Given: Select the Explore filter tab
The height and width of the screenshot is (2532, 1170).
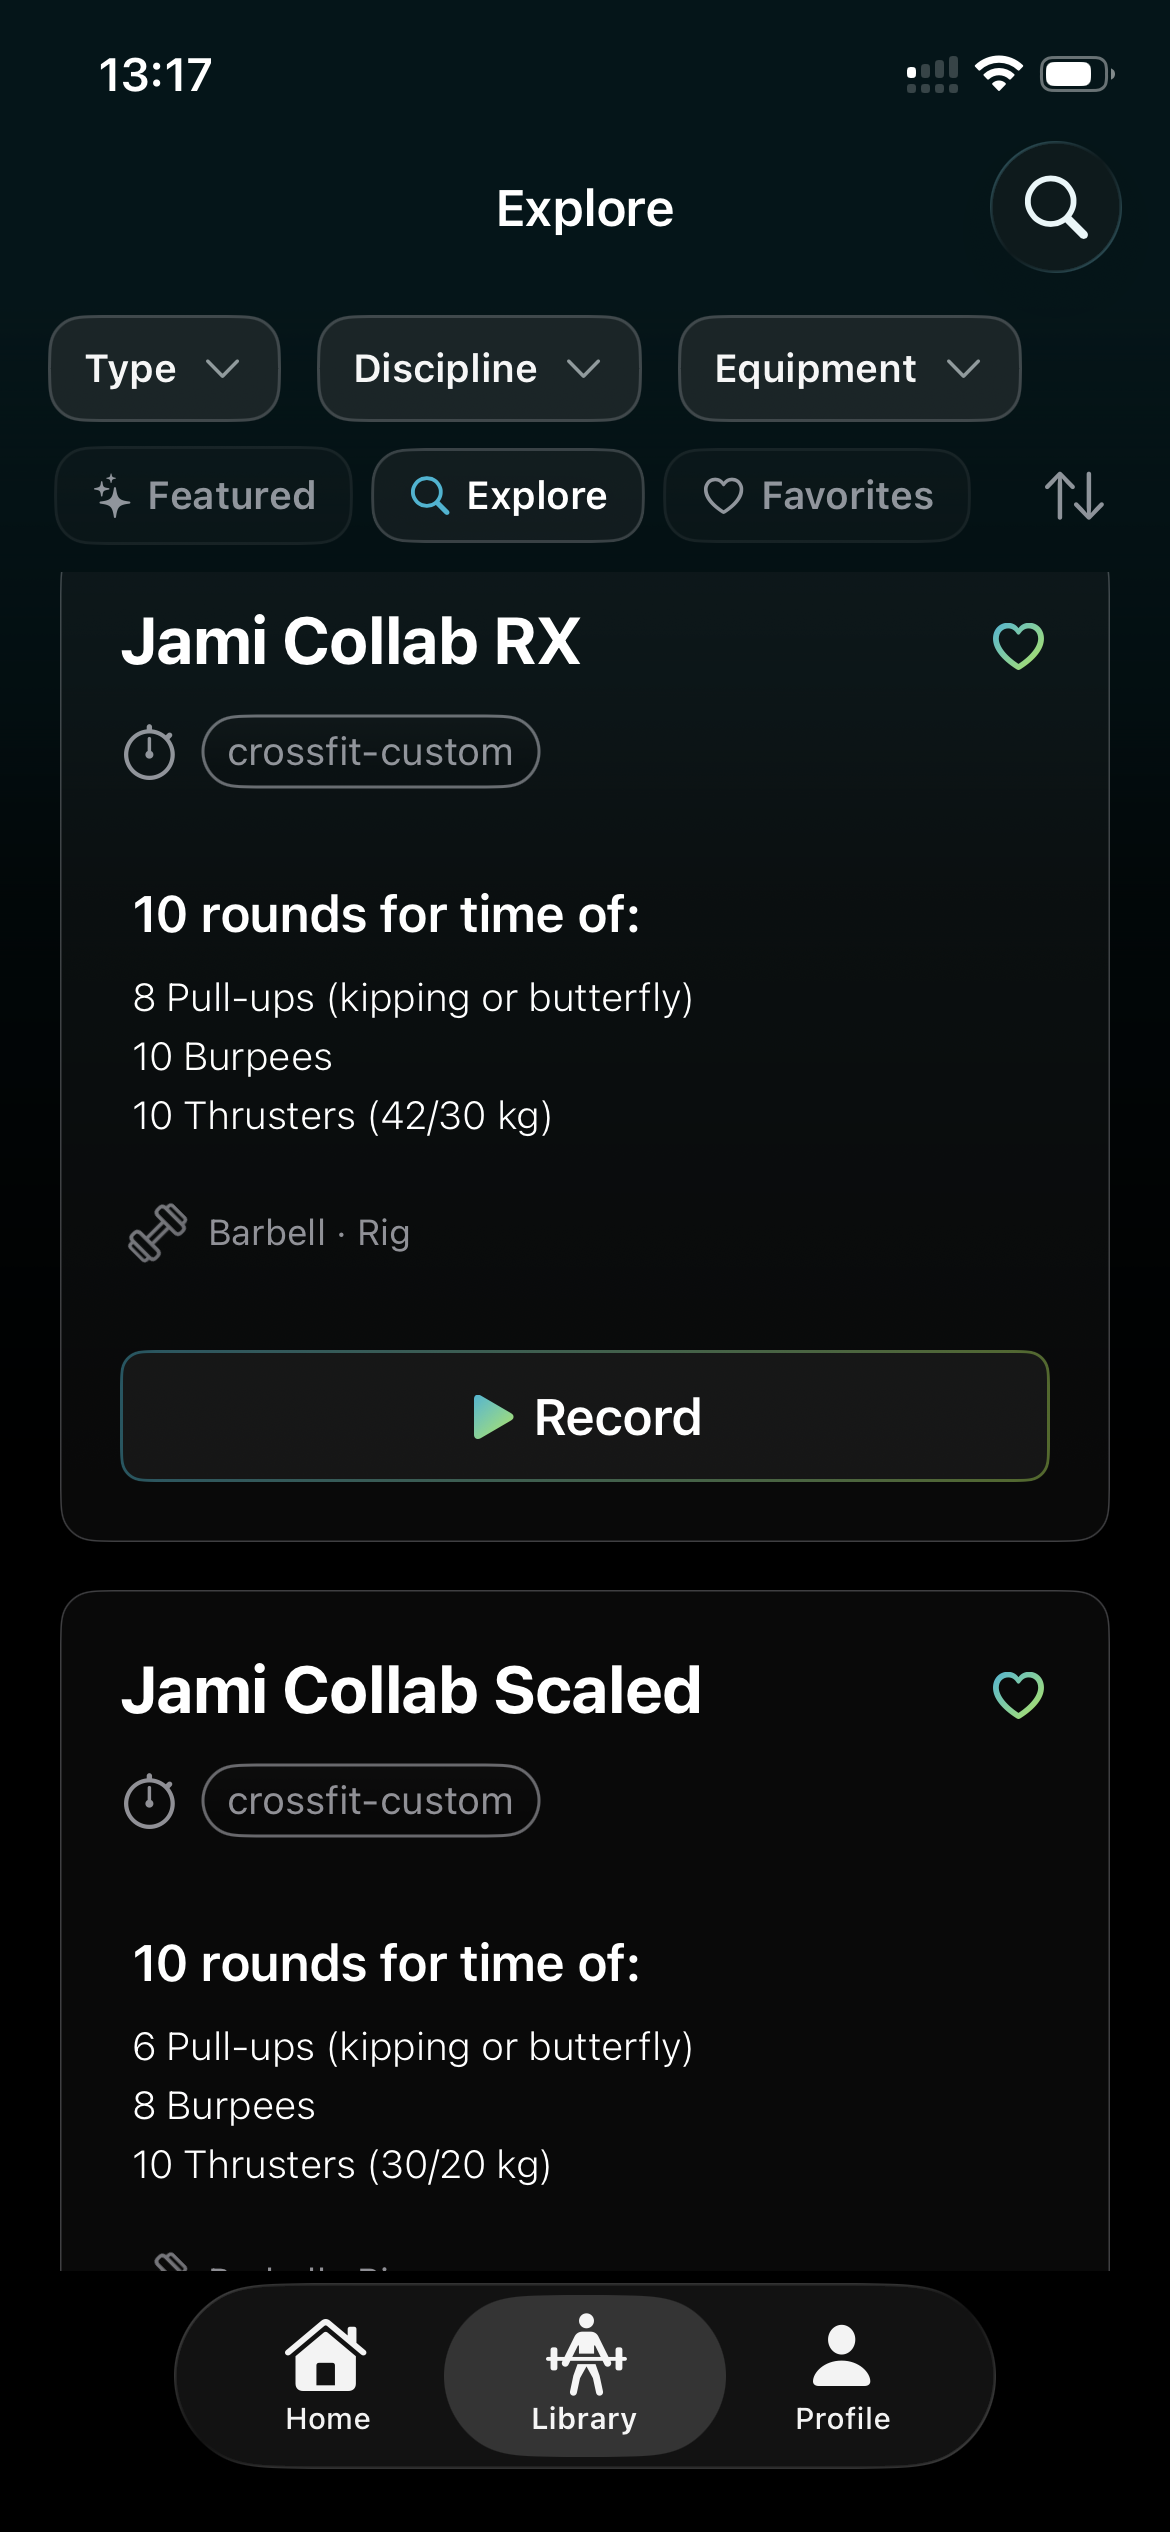Looking at the screenshot, I should pos(507,496).
